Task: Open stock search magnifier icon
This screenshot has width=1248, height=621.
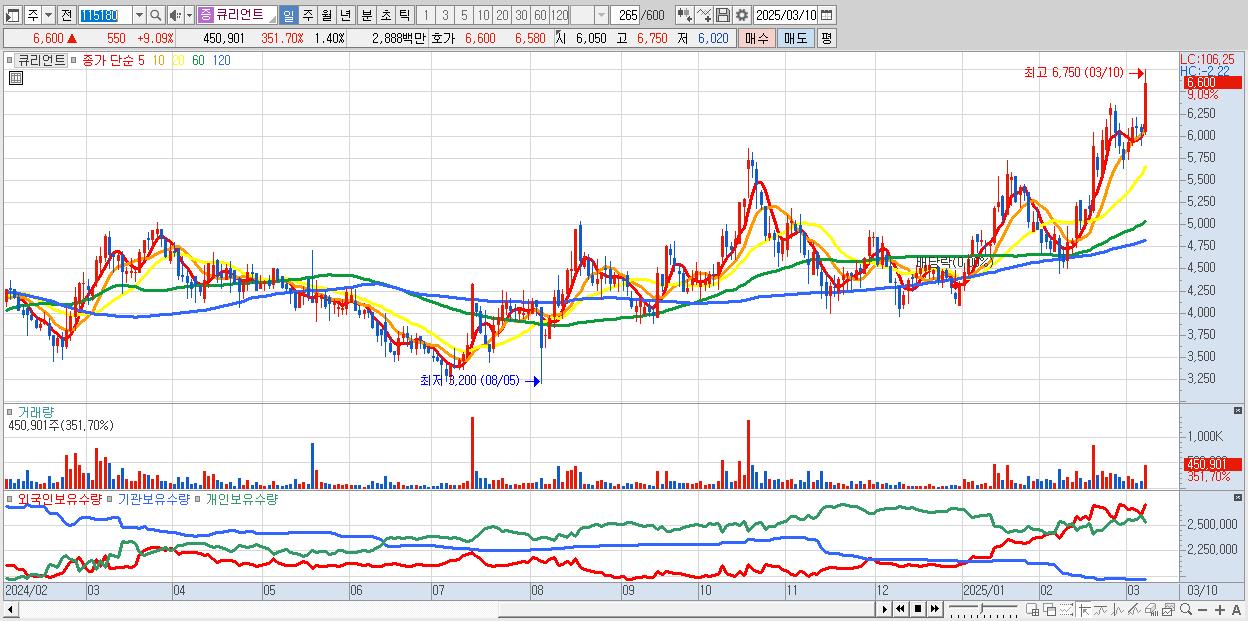Action: 156,15
